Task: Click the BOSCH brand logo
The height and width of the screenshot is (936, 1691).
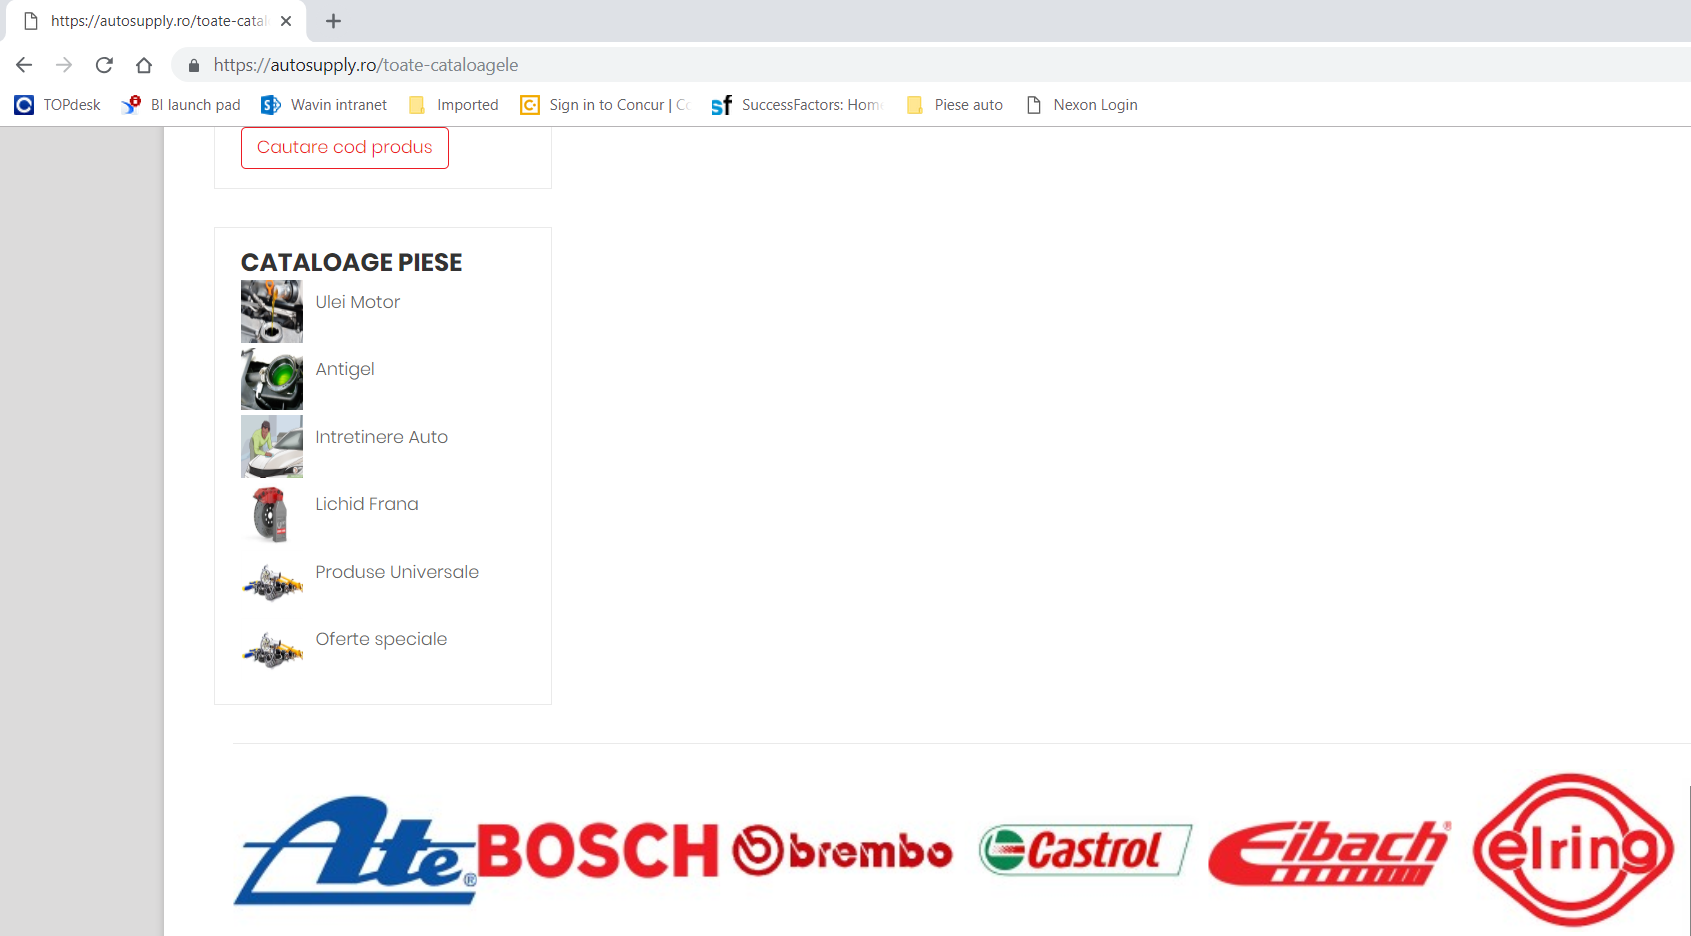Action: [598, 850]
